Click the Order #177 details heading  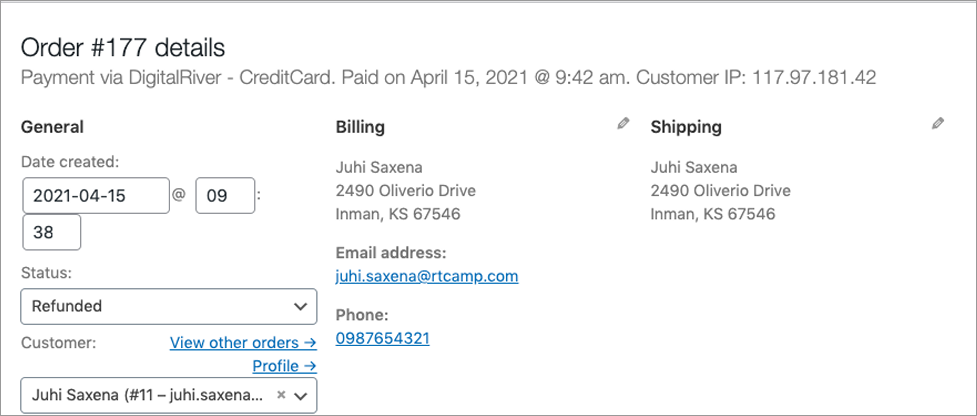[123, 47]
